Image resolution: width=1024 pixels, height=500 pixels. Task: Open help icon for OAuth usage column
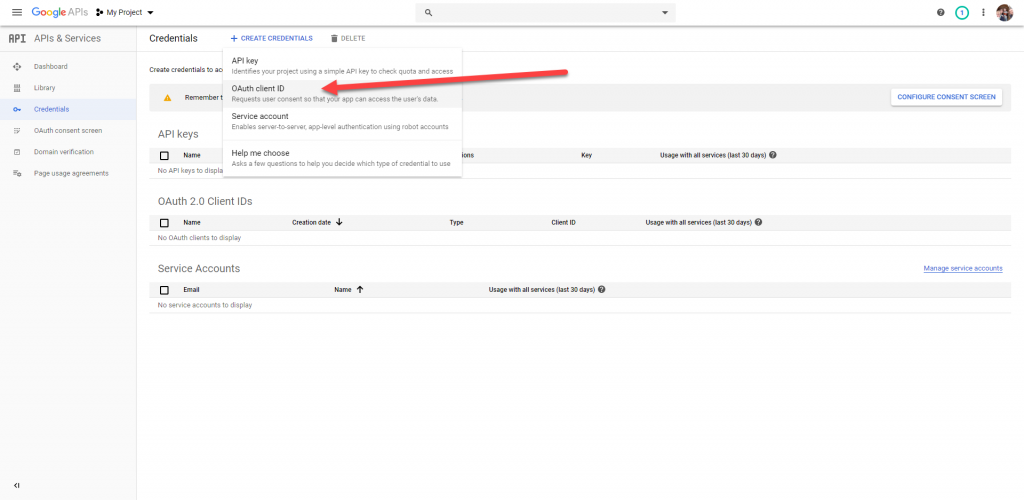(x=758, y=222)
